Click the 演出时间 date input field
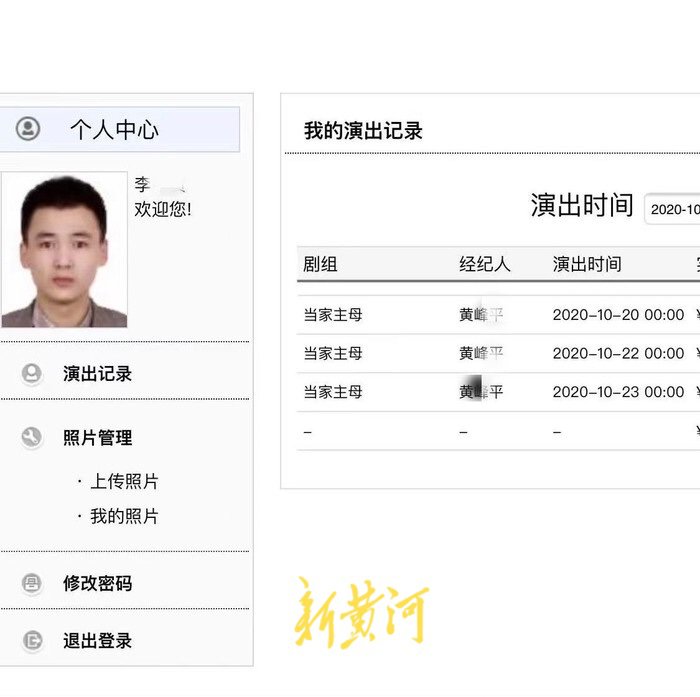The height and width of the screenshot is (697, 700). click(672, 209)
